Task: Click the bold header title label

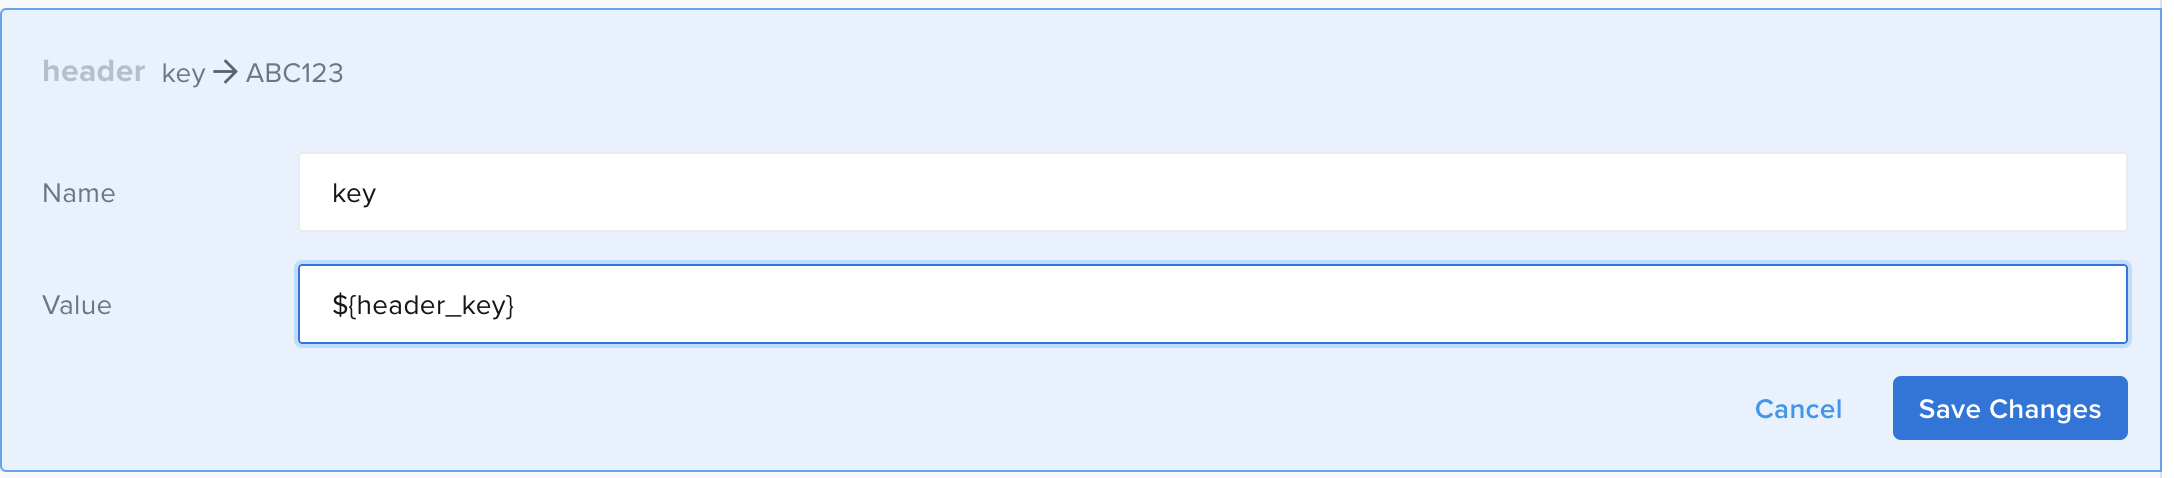Action: point(94,72)
